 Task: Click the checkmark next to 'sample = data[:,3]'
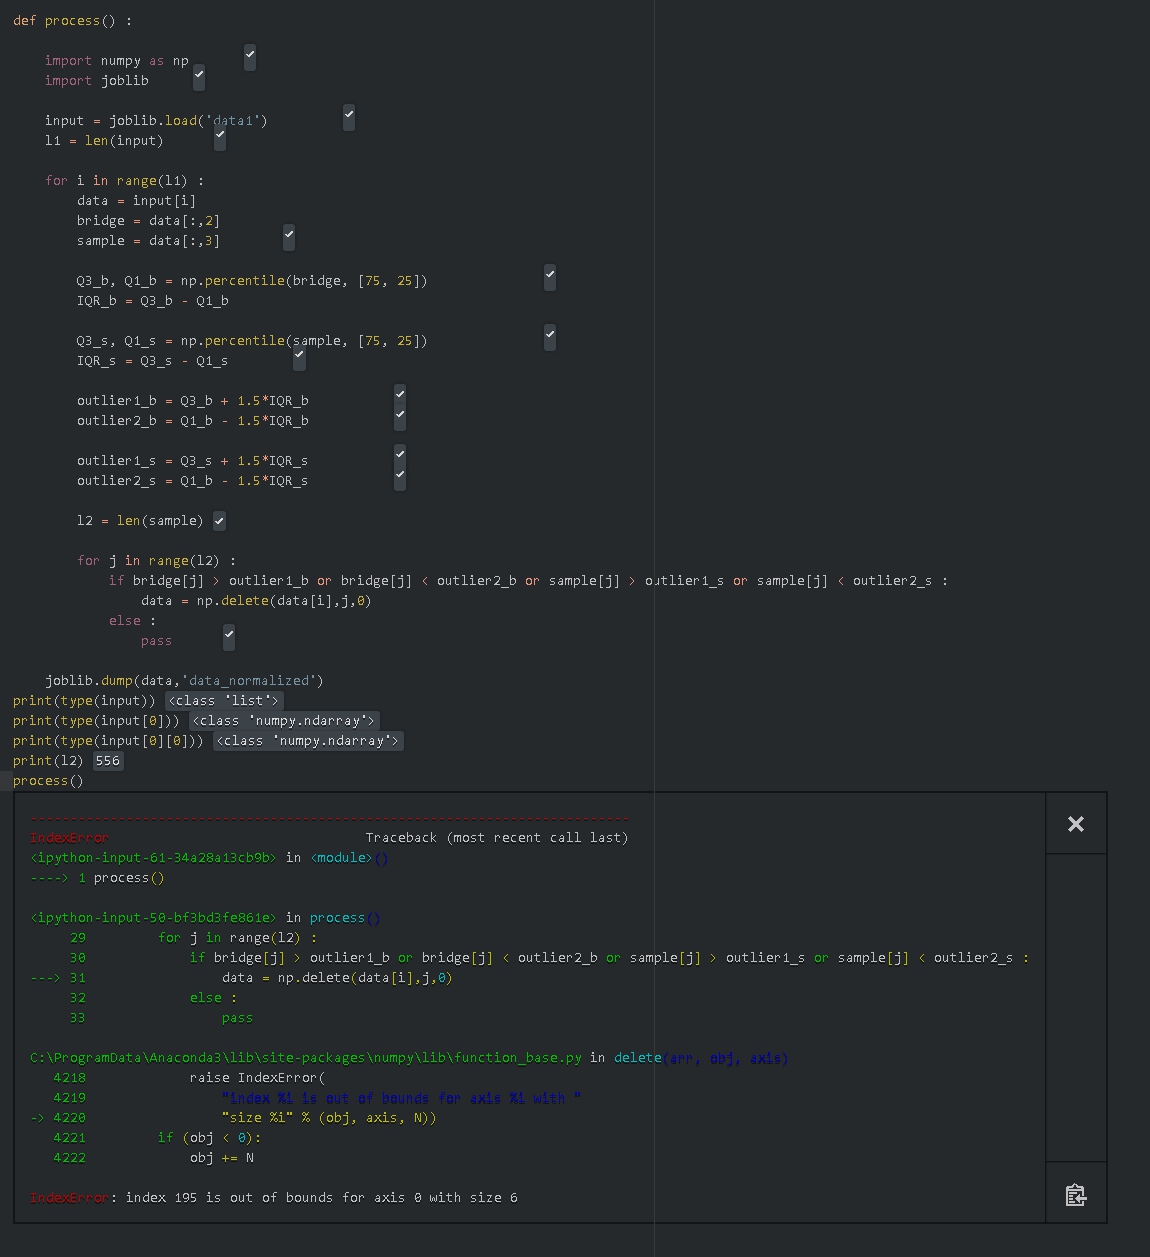[x=289, y=237]
